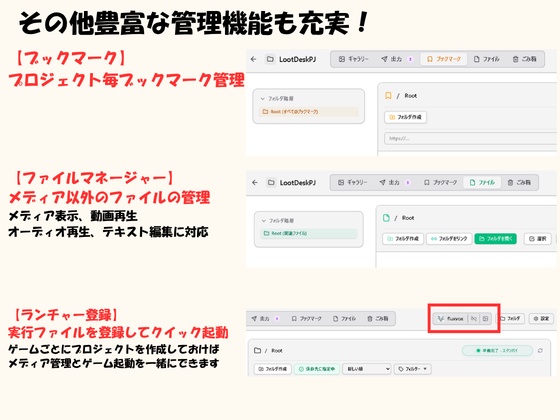
Task: Select active ブックマーク tab in bookmark screenshot
Action: [444, 59]
